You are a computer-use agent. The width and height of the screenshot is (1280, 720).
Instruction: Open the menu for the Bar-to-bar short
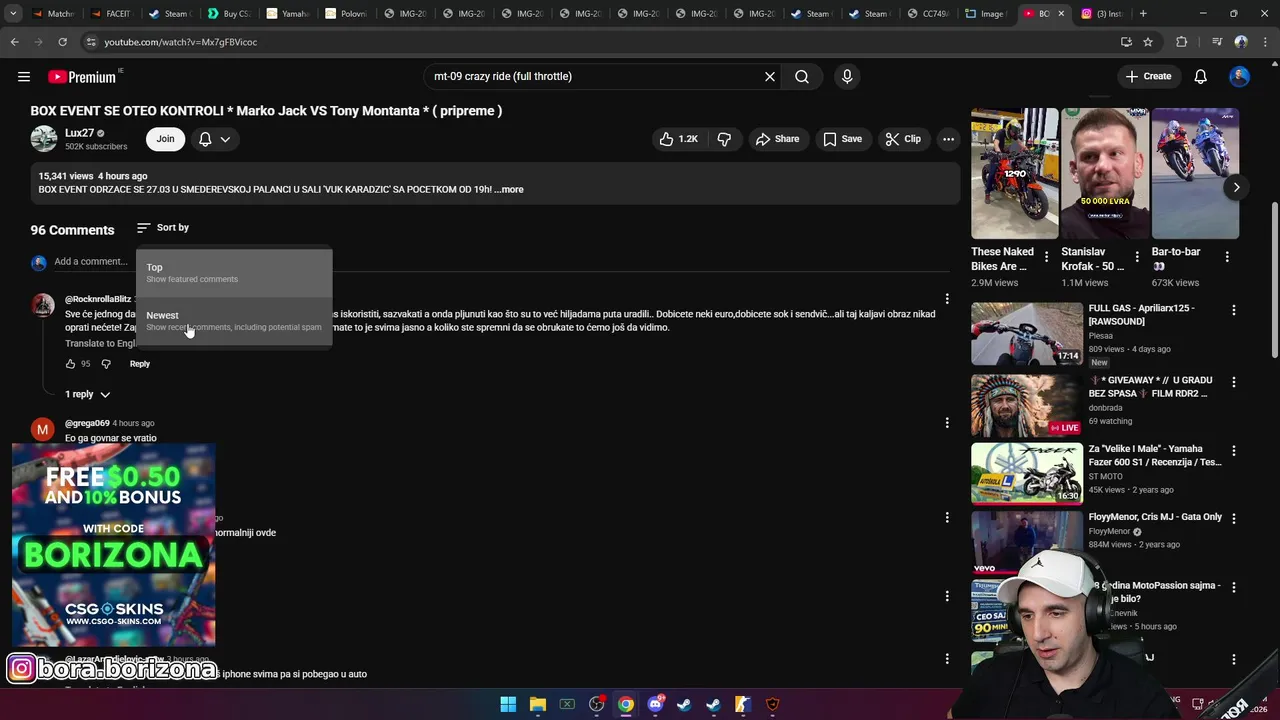coord(1227,257)
